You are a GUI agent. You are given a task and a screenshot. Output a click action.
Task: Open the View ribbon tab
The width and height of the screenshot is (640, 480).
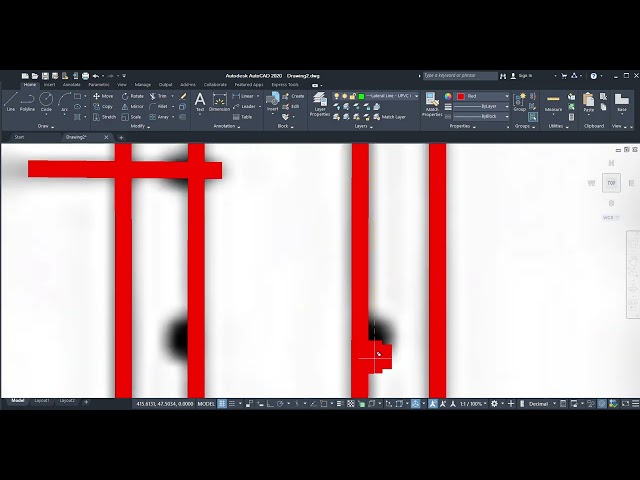click(x=122, y=85)
